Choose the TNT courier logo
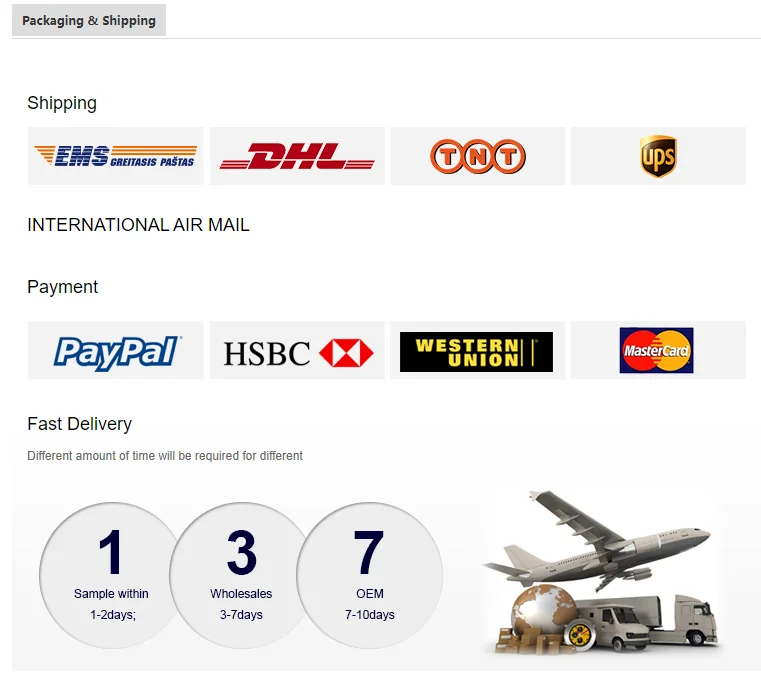The width and height of the screenshot is (761, 683). pos(478,156)
